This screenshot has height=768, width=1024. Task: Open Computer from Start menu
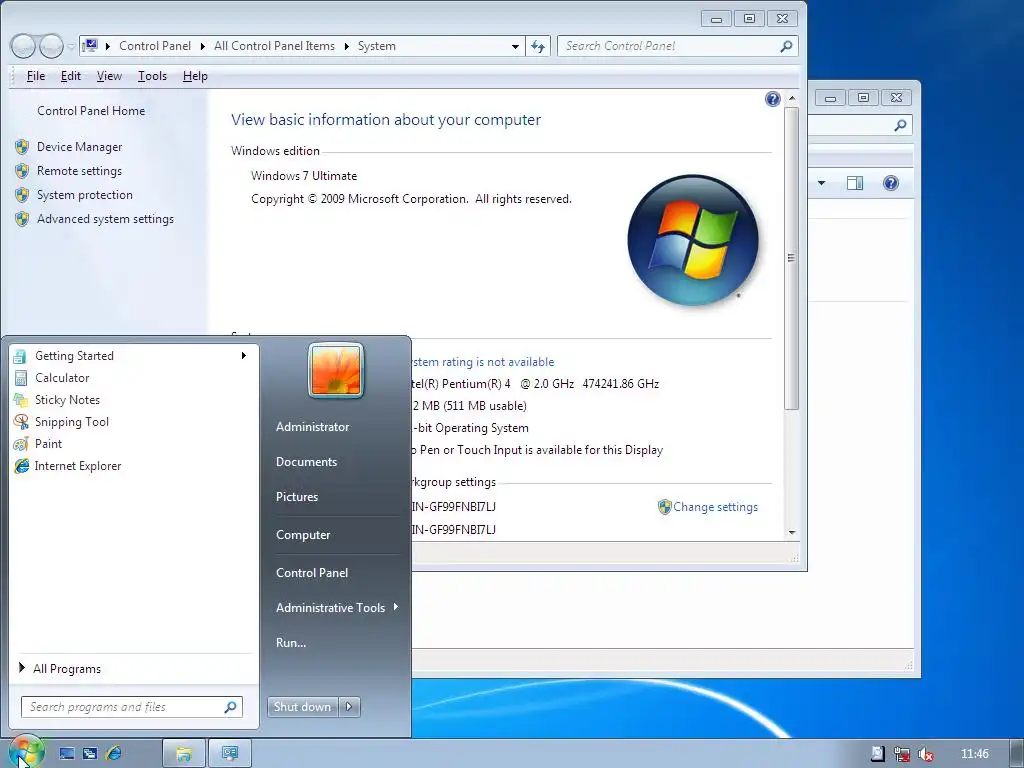click(303, 535)
